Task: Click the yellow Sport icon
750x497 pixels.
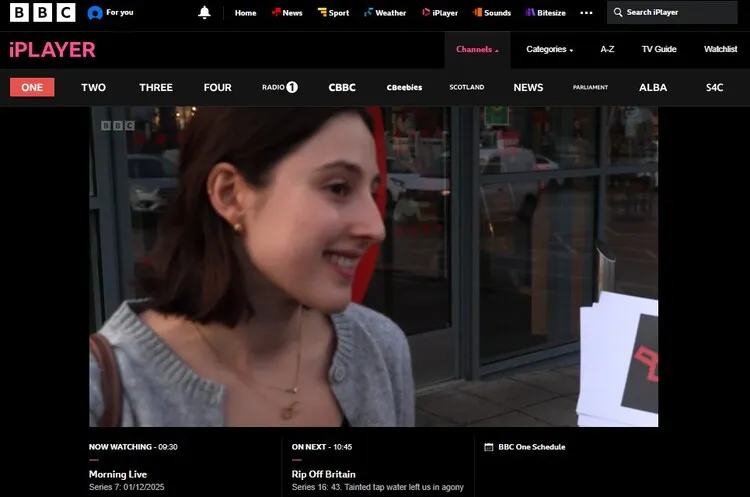Action: point(322,12)
